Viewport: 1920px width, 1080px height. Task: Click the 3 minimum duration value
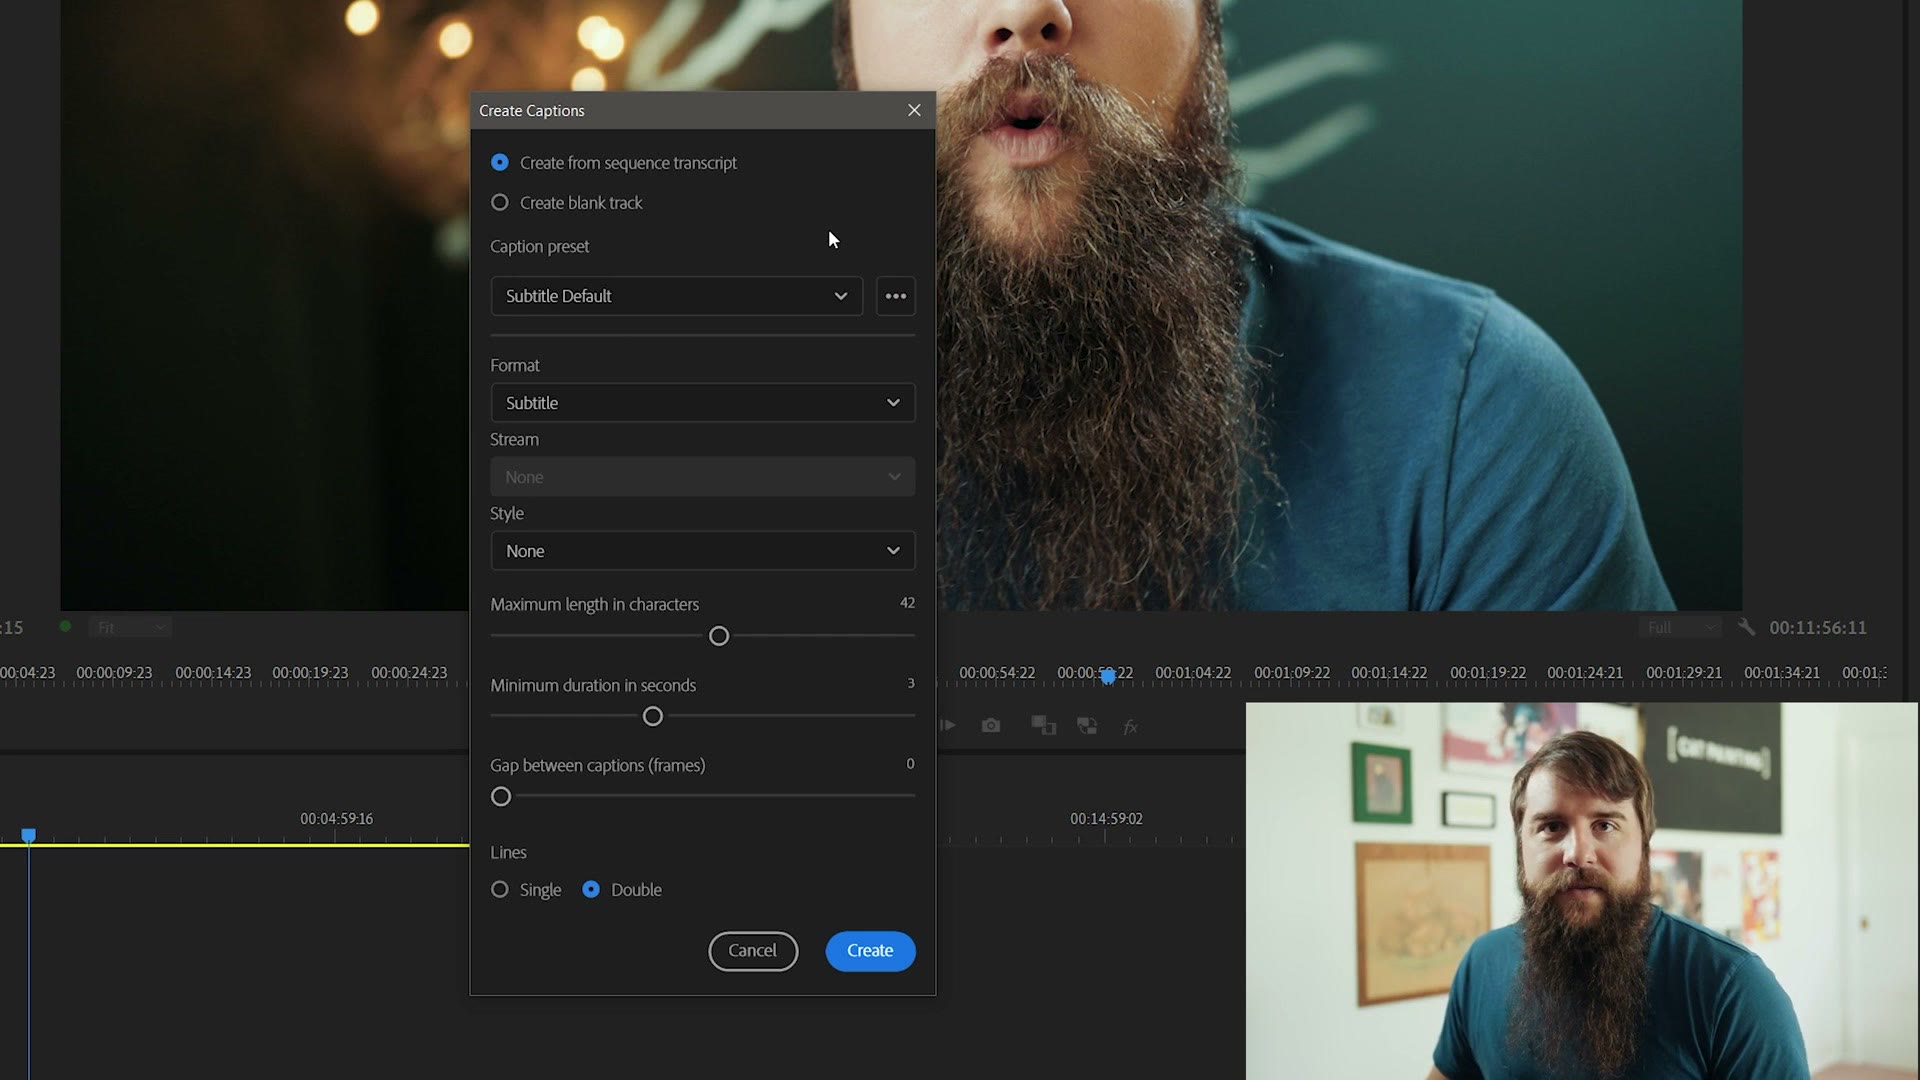point(910,683)
